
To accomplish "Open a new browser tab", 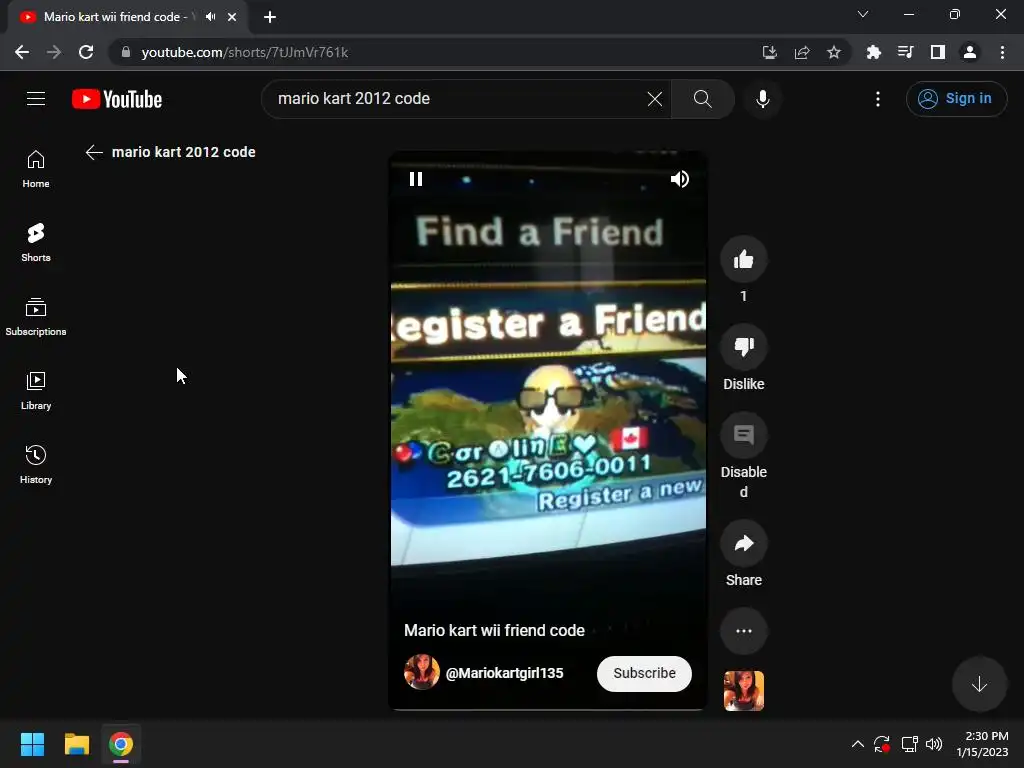I will tap(270, 17).
